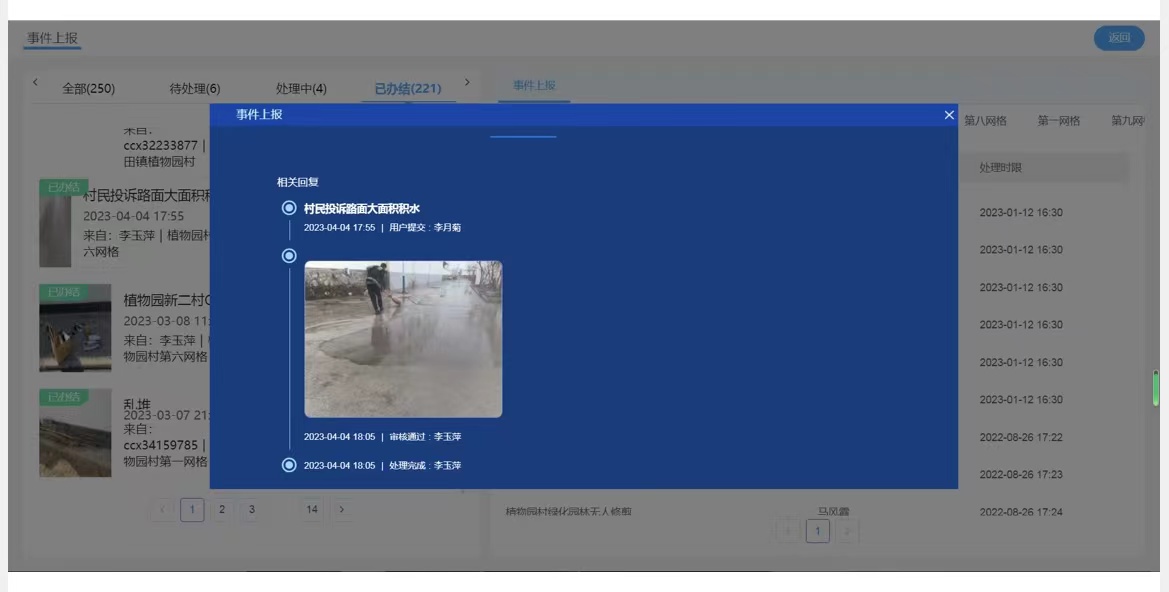Click previous page arrow in left pagination
This screenshot has height=592, width=1169.
(x=164, y=510)
